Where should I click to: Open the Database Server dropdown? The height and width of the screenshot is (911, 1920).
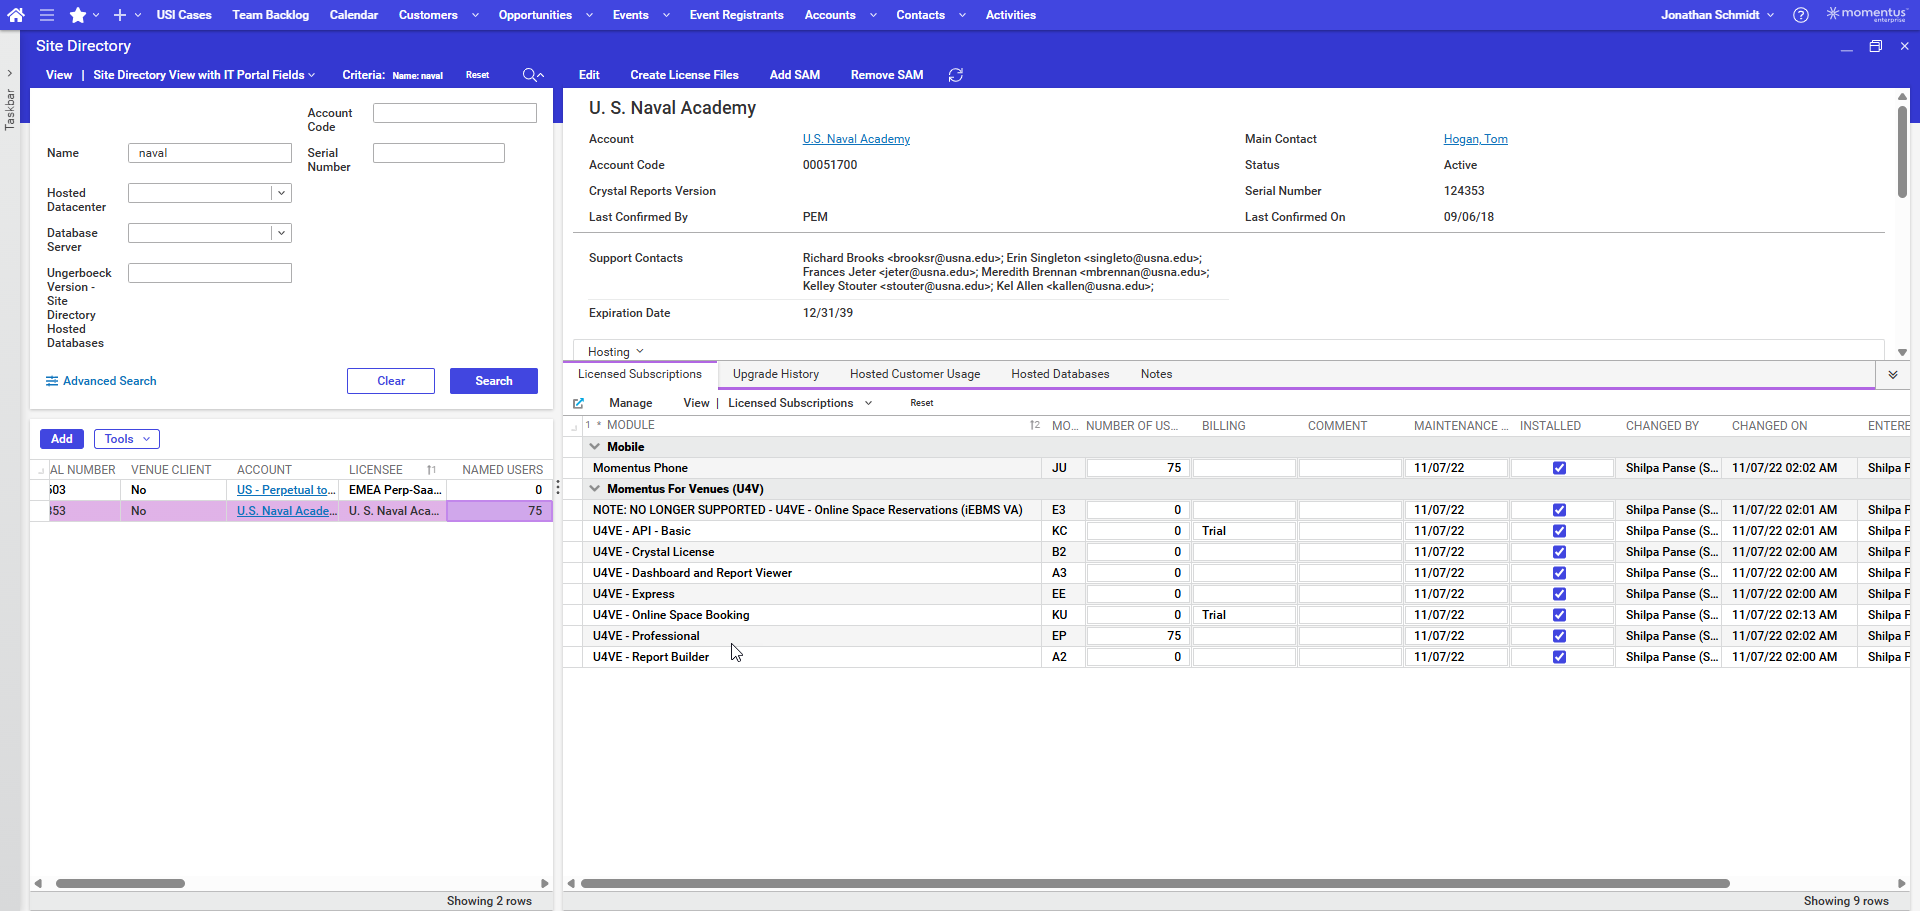[281, 233]
